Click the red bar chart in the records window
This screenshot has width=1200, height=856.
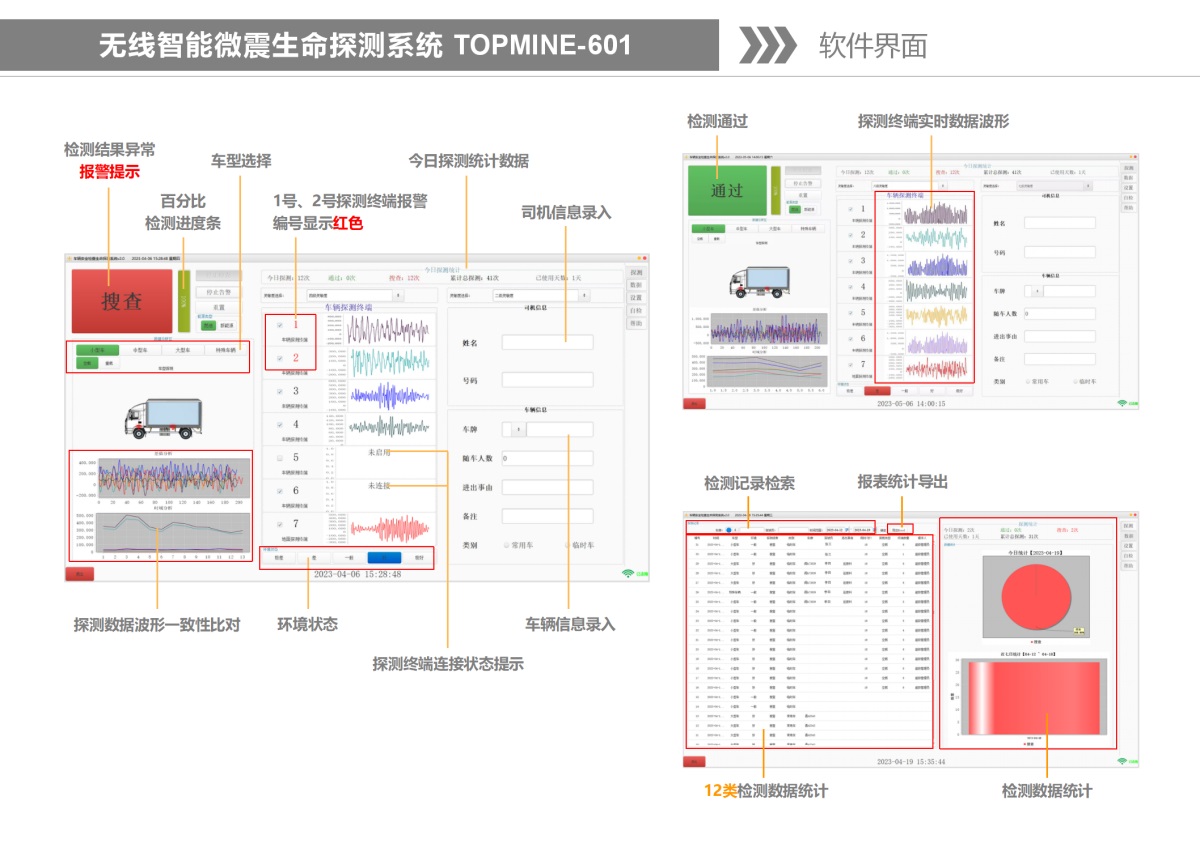coord(1034,698)
